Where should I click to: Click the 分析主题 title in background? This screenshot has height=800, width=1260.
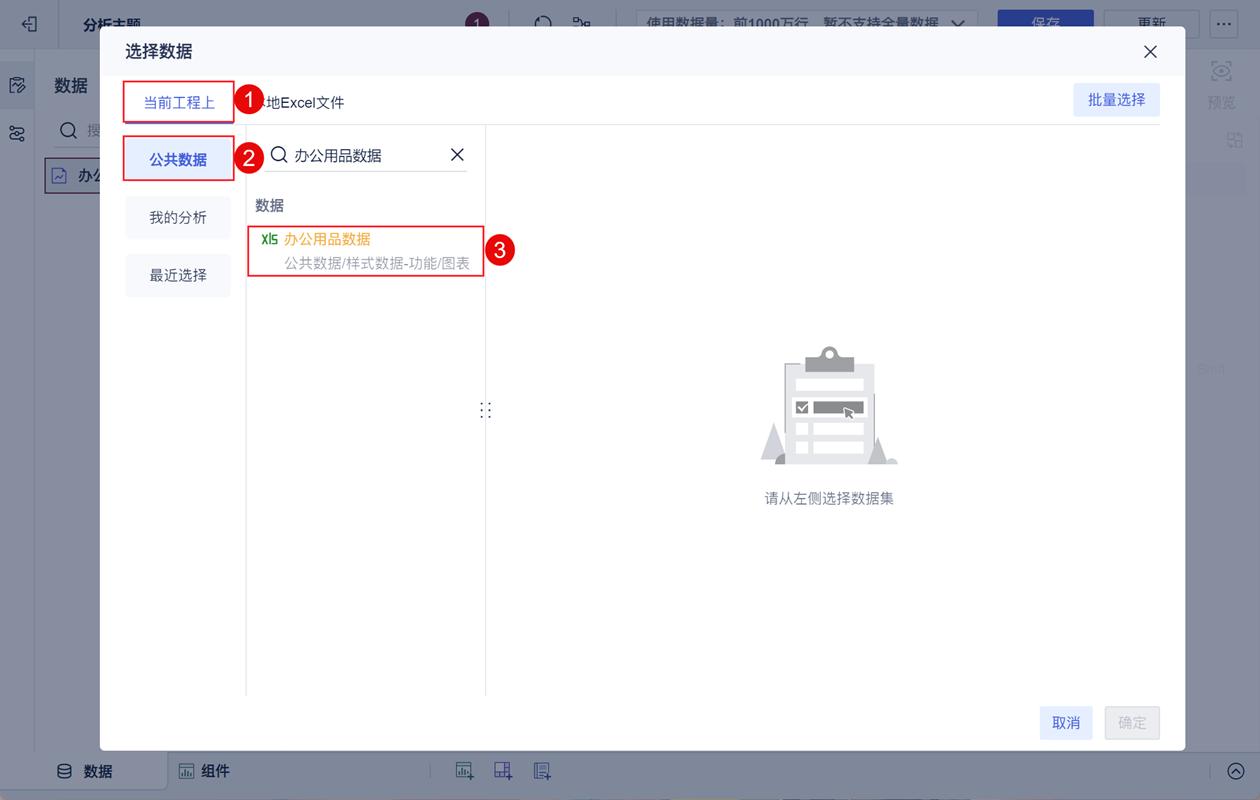coord(112,24)
